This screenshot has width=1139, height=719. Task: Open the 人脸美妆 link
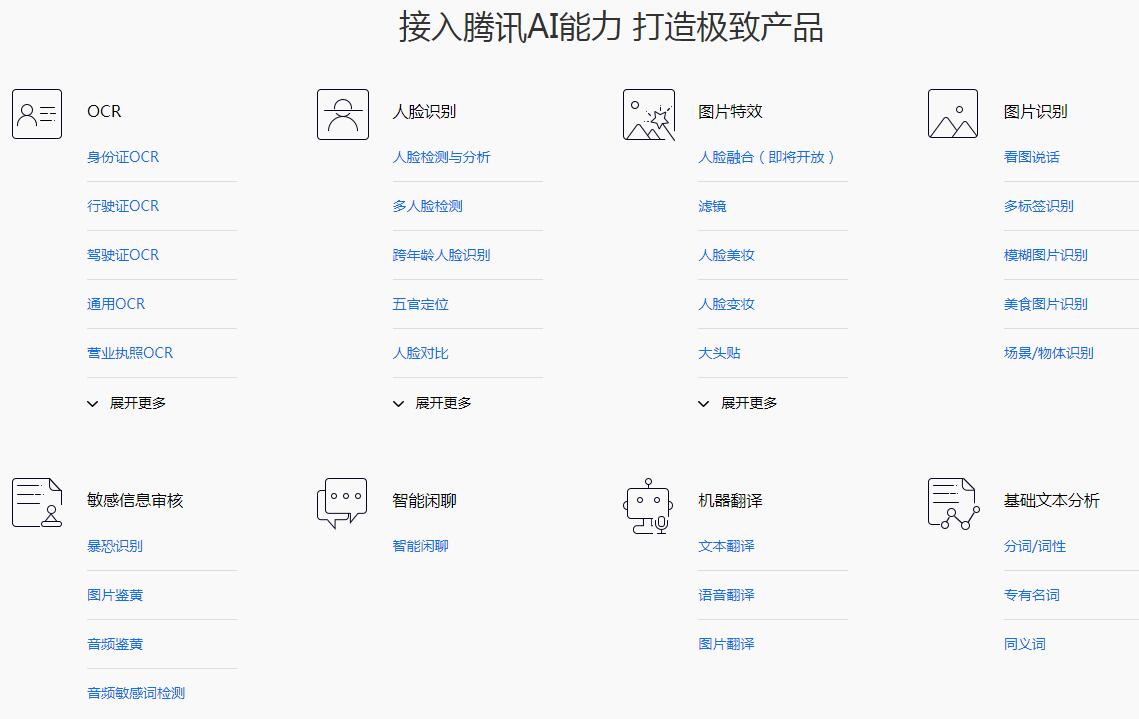(726, 255)
